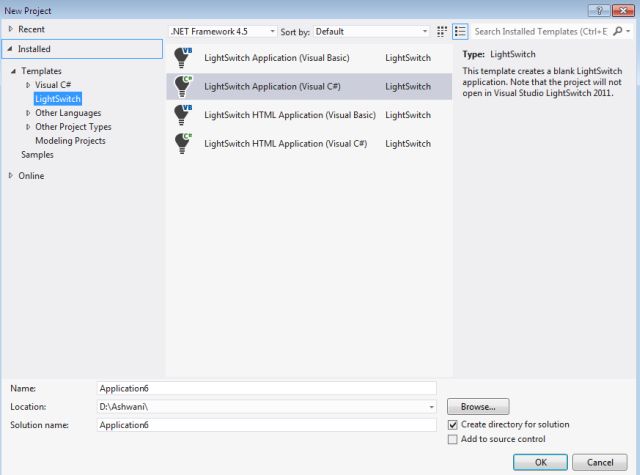Expand the Online section
Viewport: 640px width, 475px height.
click(11, 175)
